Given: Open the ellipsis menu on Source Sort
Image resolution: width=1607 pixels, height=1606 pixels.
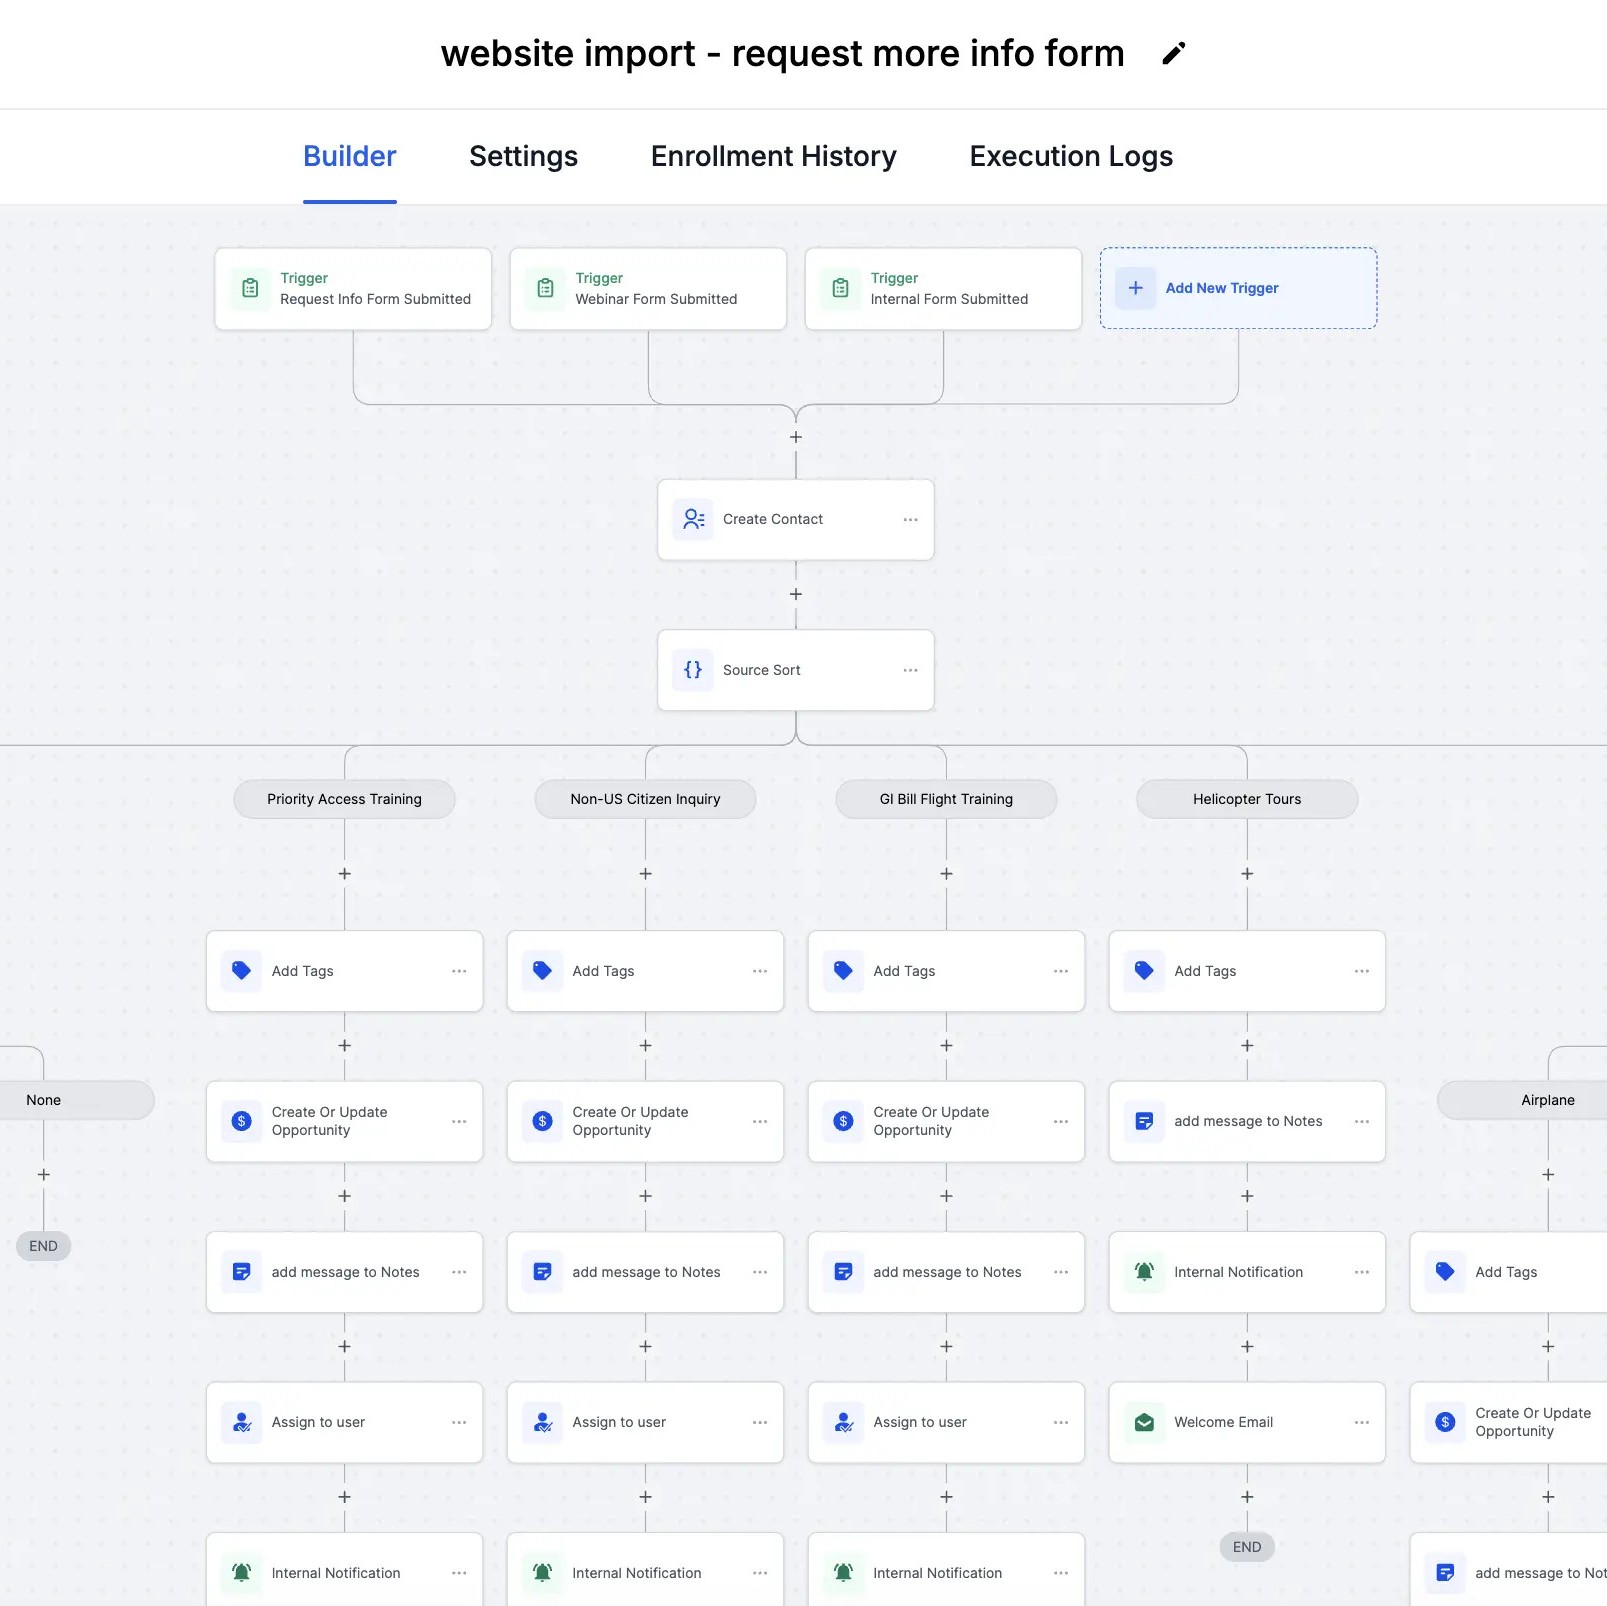Looking at the screenshot, I should [x=910, y=670].
